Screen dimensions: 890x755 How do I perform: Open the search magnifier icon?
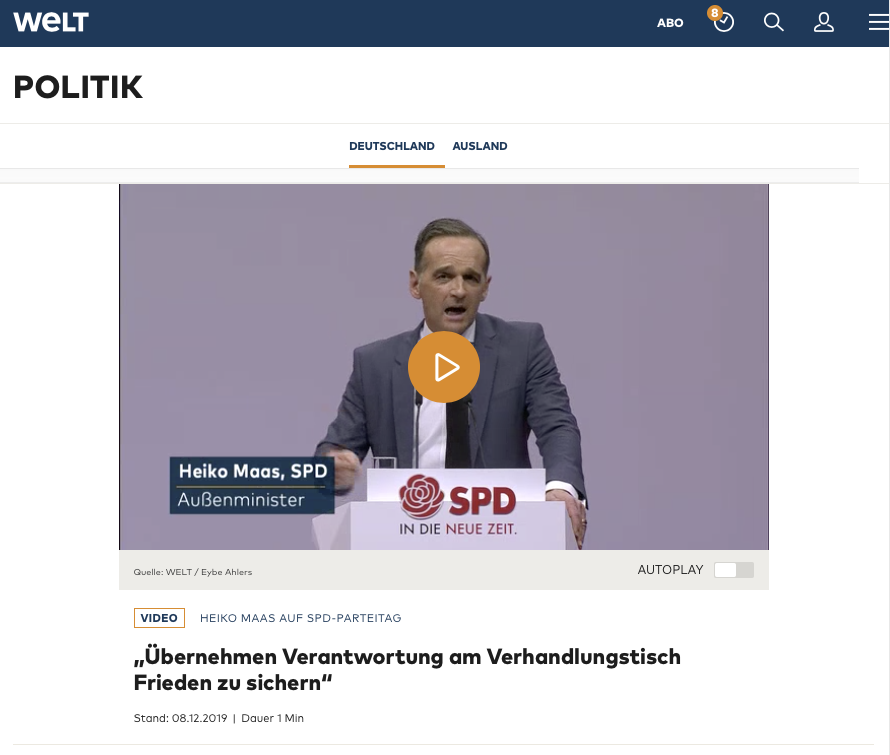point(774,23)
